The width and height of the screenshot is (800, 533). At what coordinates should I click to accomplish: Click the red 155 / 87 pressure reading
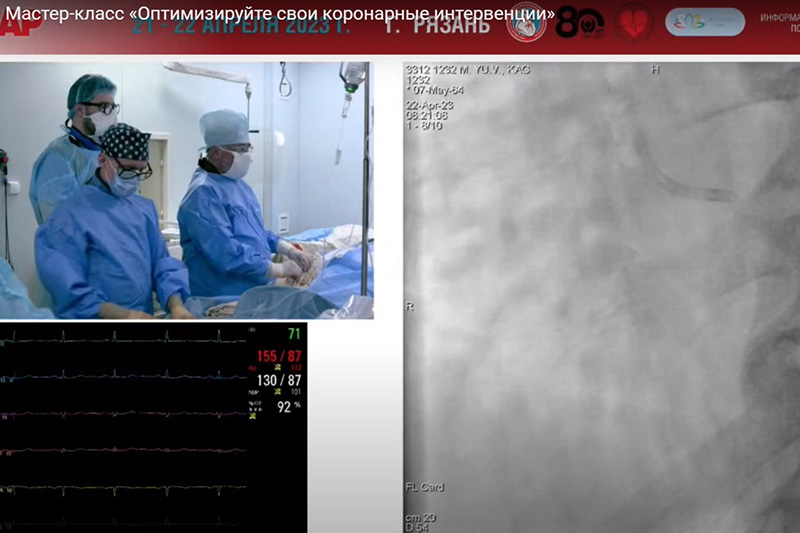279,356
